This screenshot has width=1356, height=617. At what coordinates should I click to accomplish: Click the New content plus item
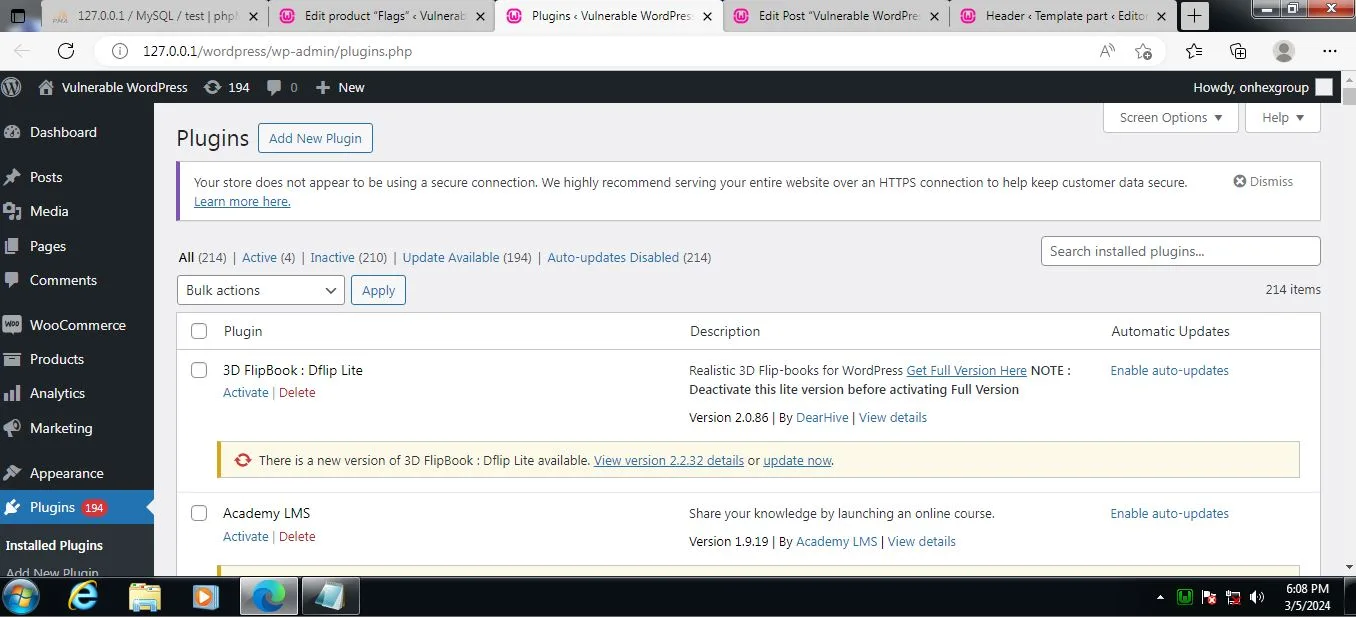[340, 87]
